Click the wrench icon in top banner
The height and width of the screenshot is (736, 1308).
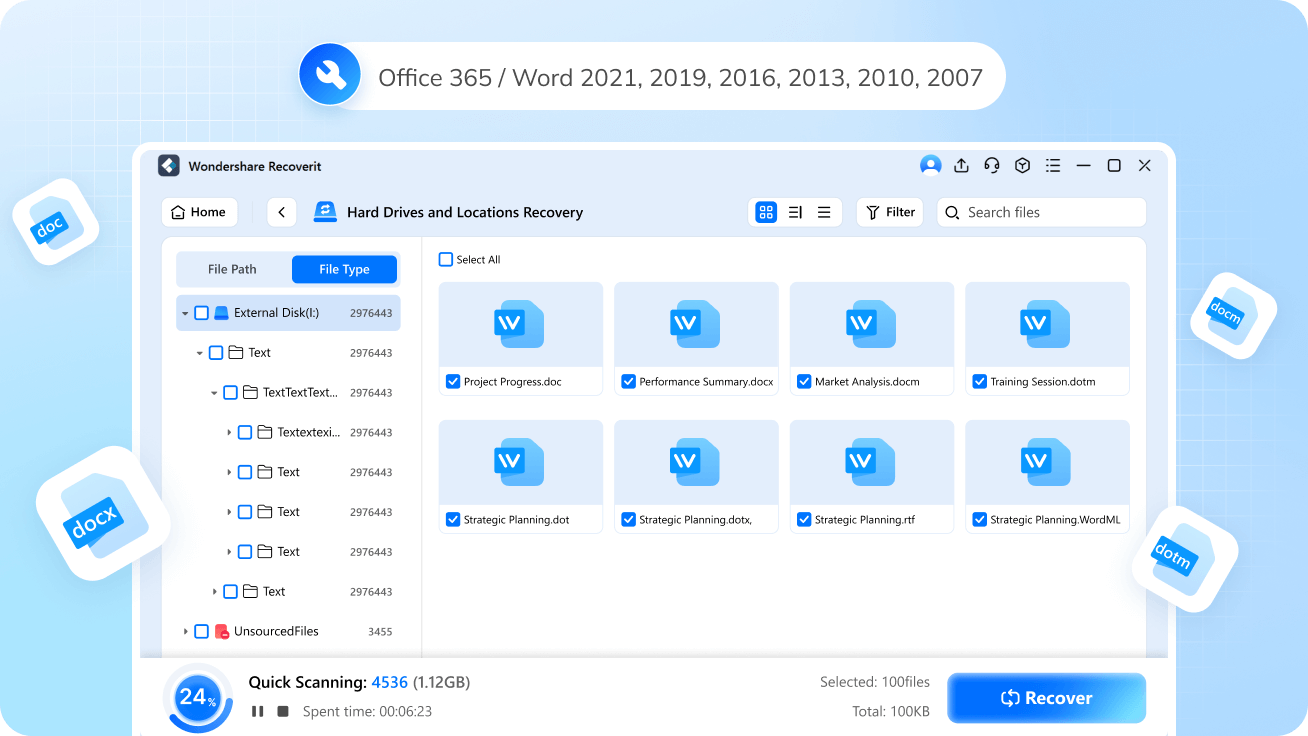(331, 75)
